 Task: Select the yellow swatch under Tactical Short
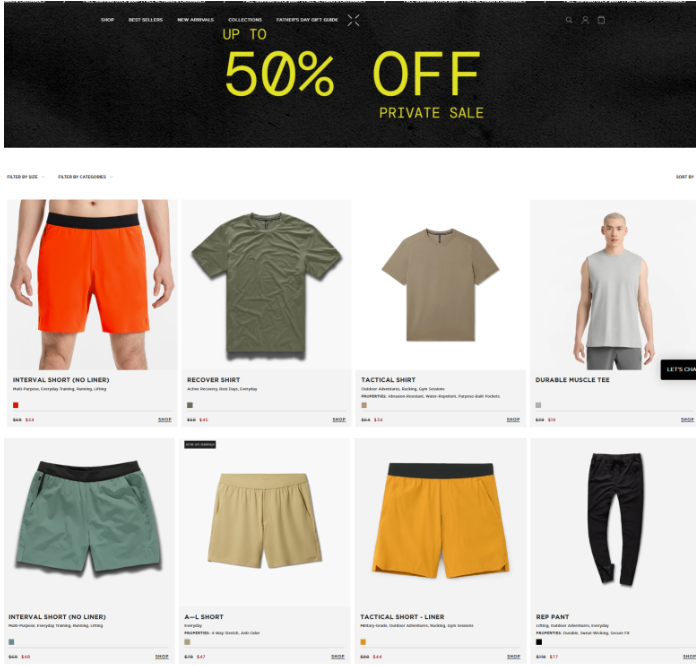(363, 642)
